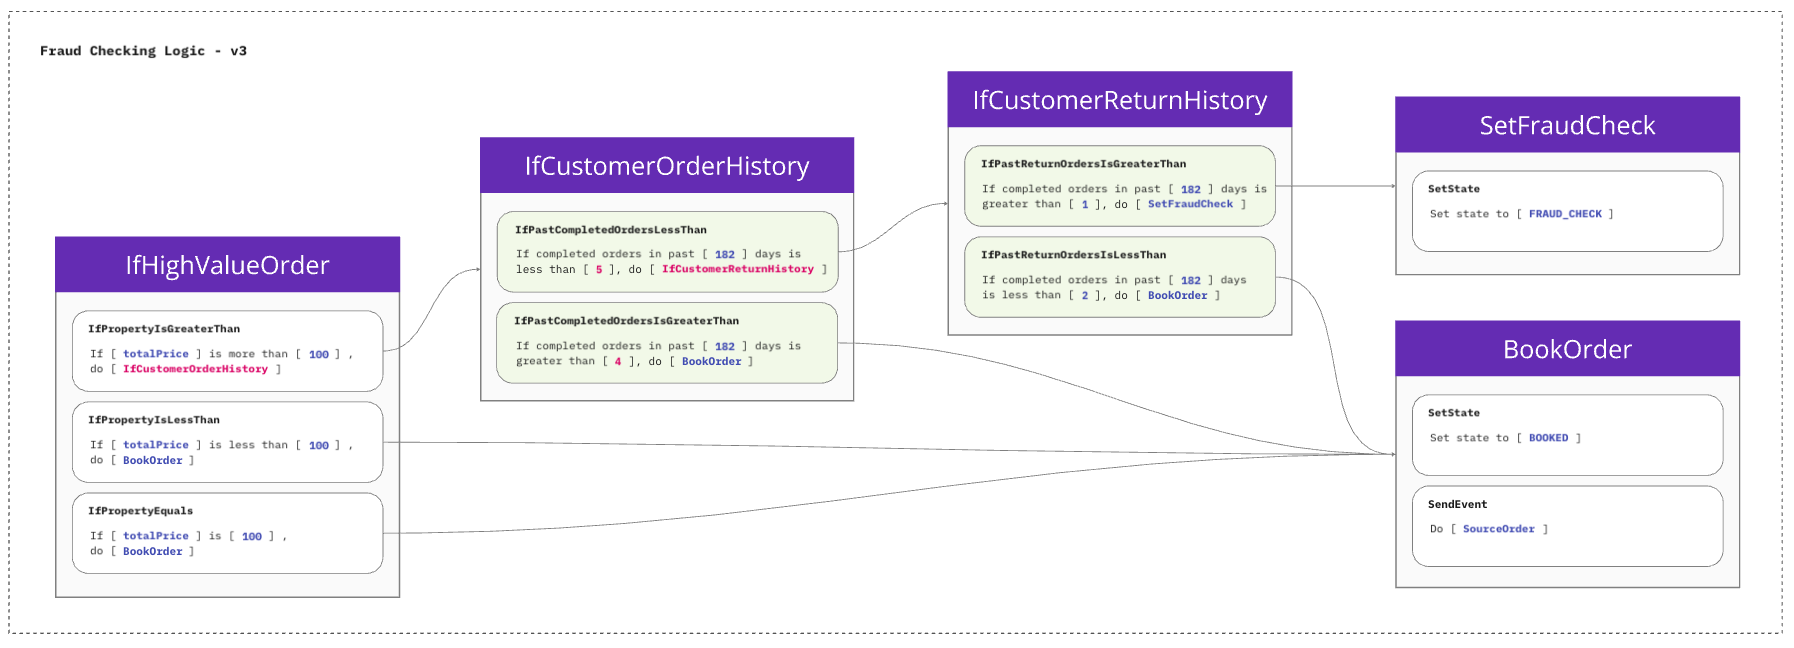Open the IfPropertyIsLessThan rule card title

[x=154, y=420]
